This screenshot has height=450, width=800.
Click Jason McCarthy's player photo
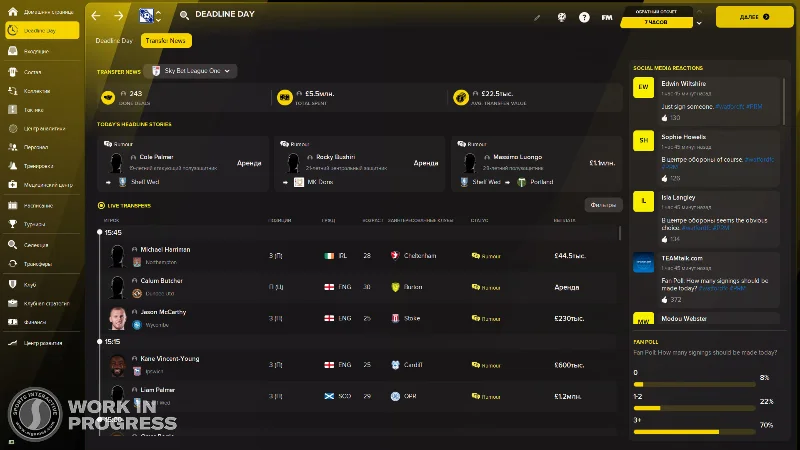117,318
